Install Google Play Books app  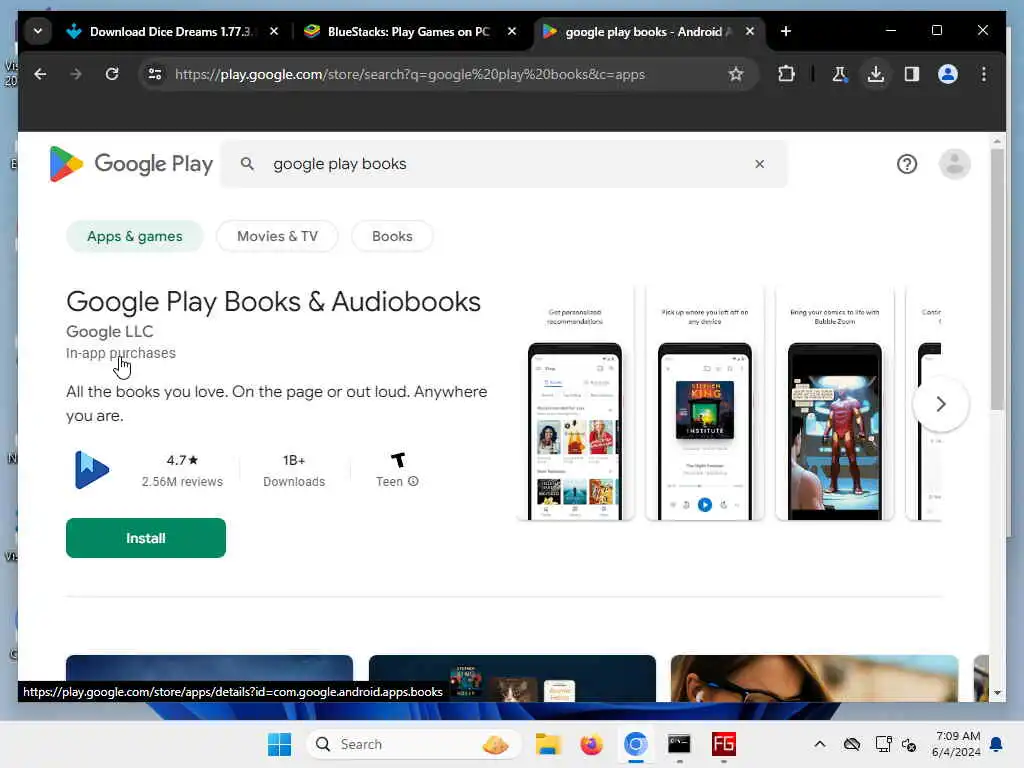tap(146, 538)
